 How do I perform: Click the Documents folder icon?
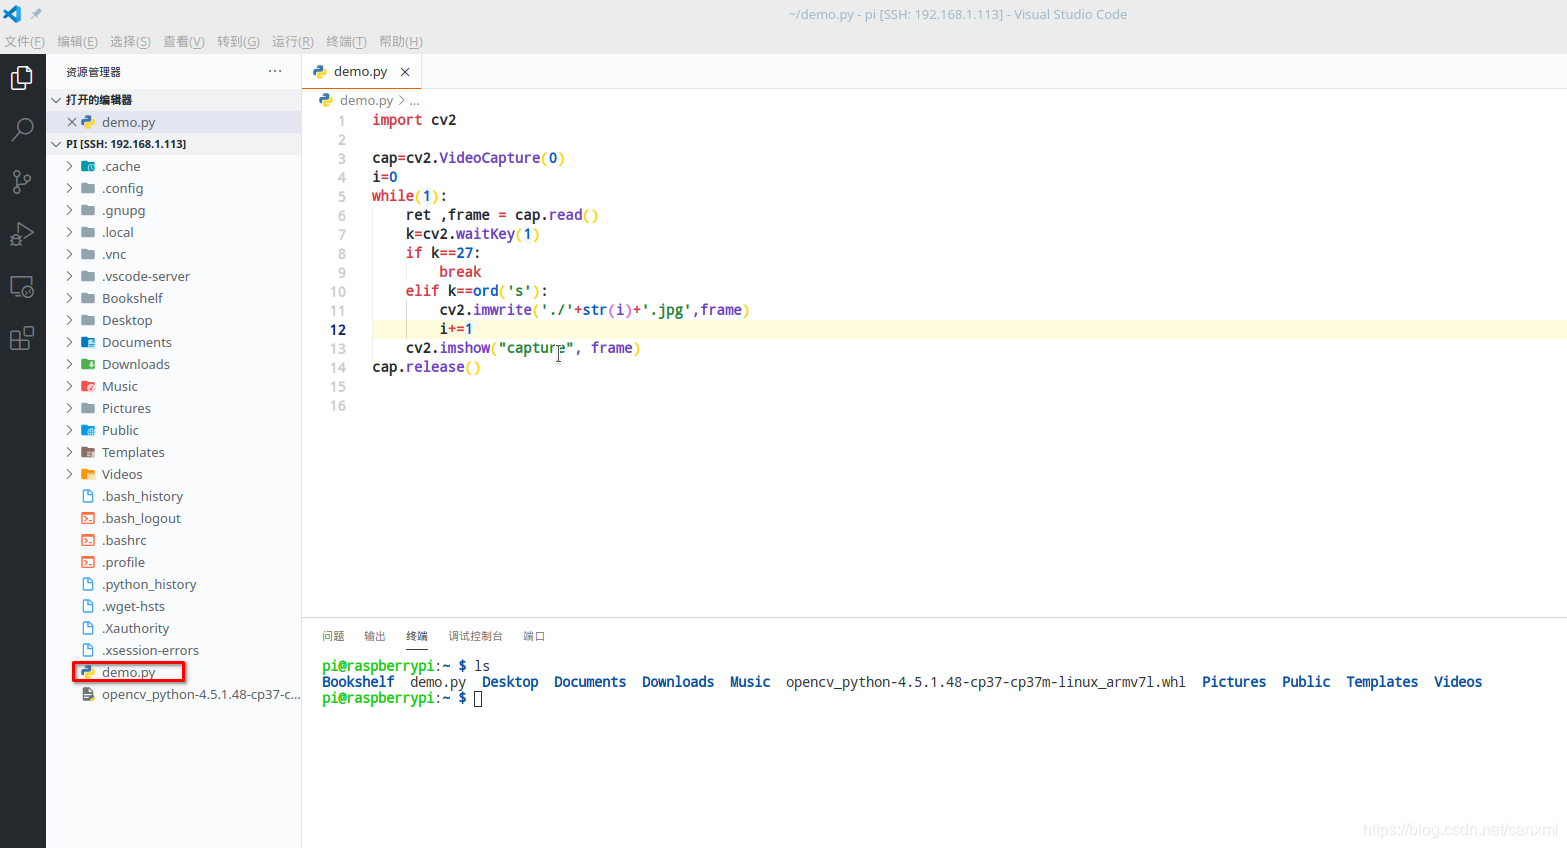pyautogui.click(x=88, y=342)
